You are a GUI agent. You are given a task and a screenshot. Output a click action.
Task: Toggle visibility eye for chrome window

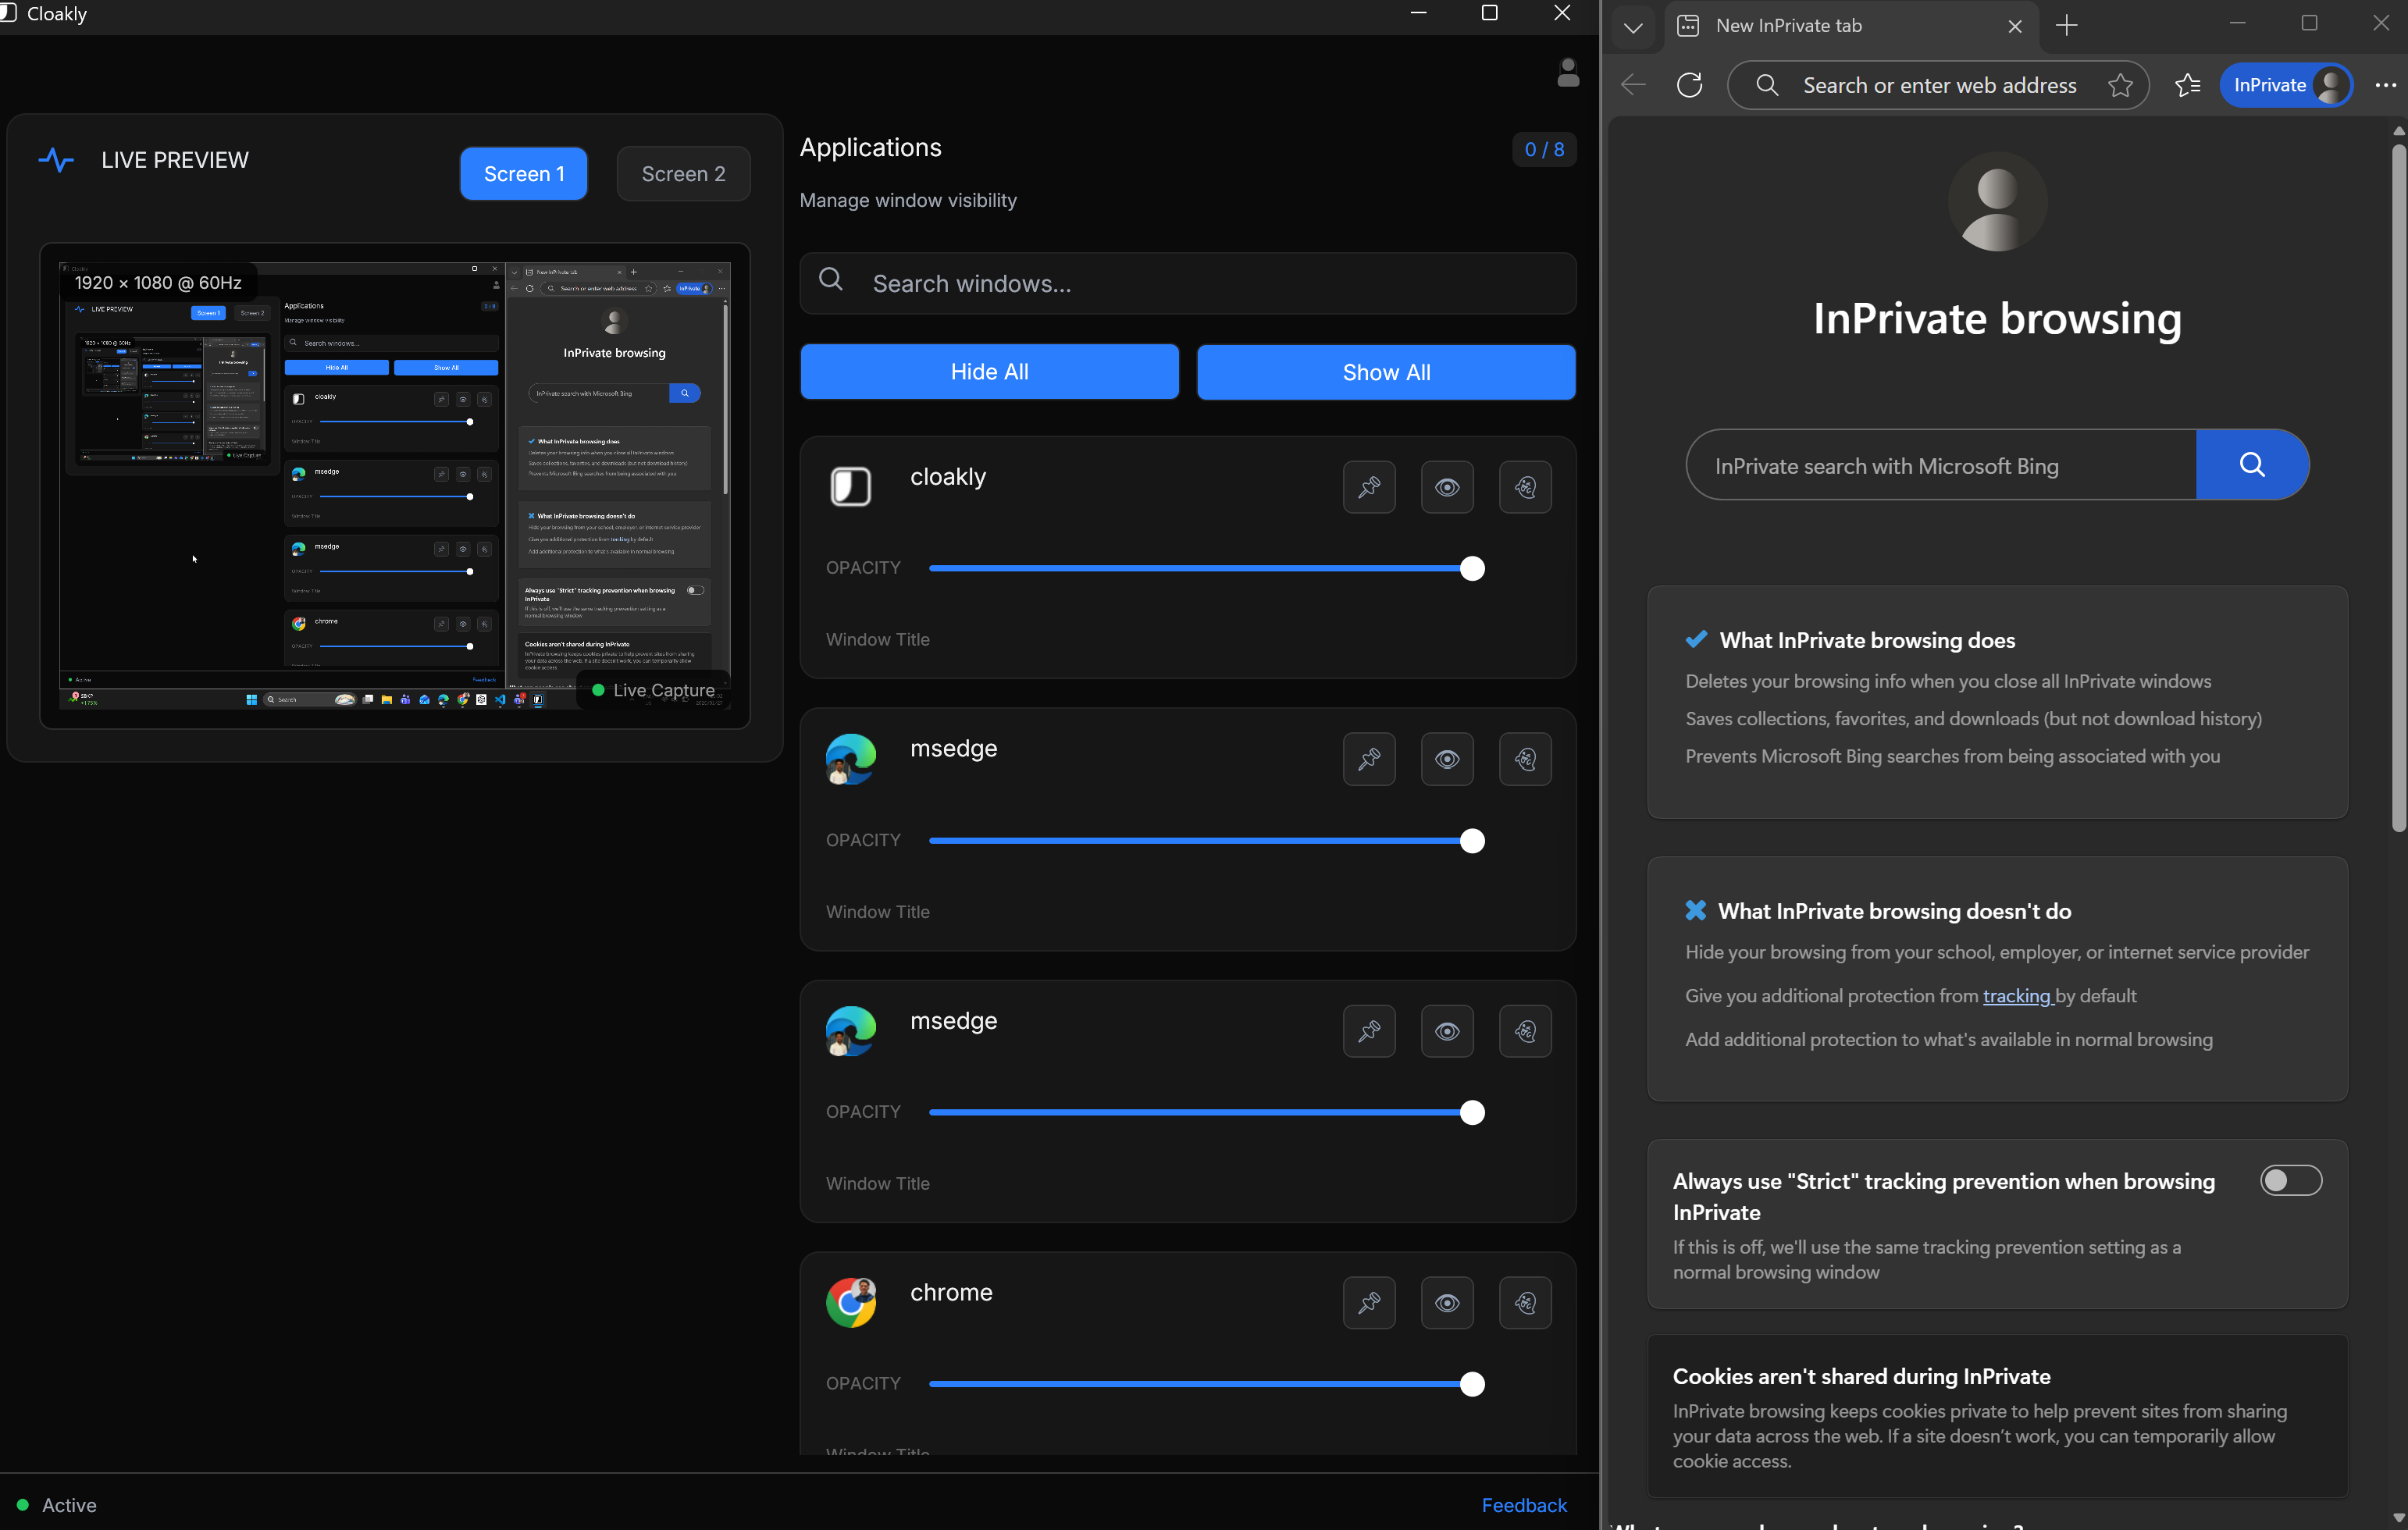pos(1446,1303)
